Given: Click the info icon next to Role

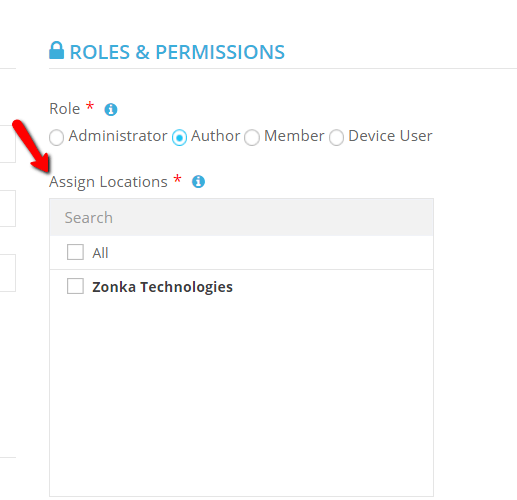Looking at the screenshot, I should click(x=111, y=109).
